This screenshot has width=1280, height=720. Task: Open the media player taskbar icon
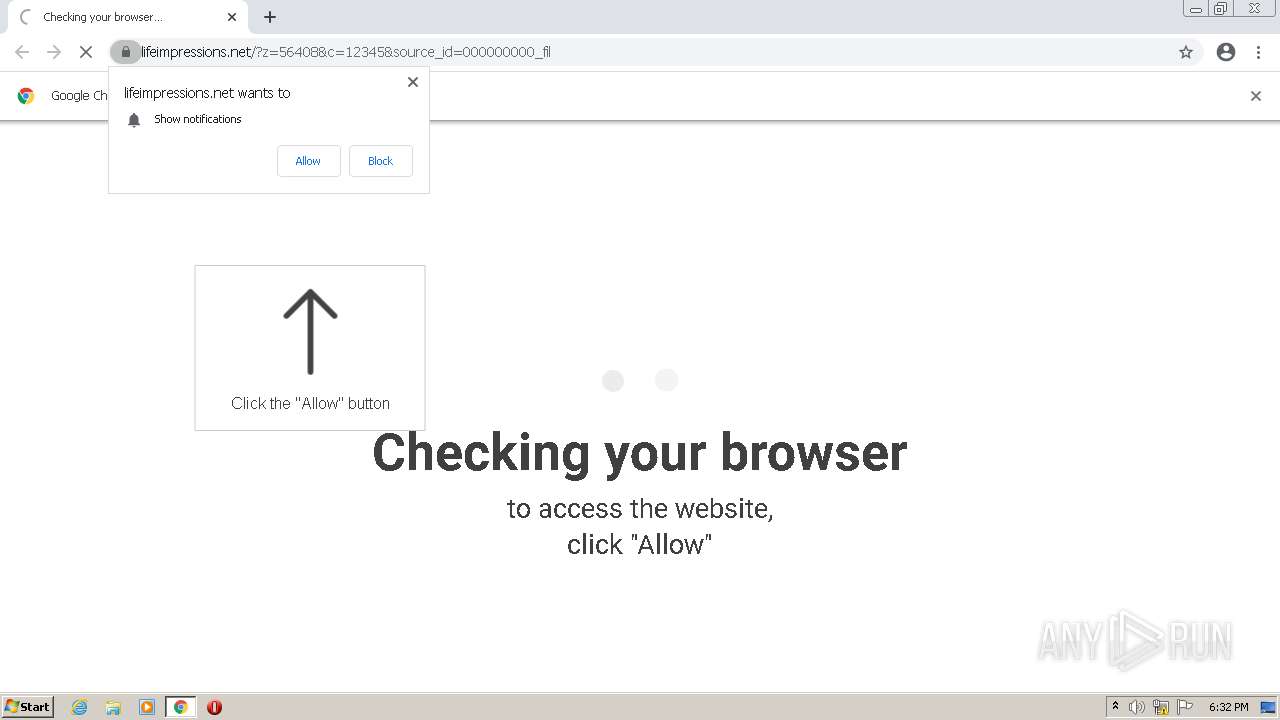coord(147,707)
